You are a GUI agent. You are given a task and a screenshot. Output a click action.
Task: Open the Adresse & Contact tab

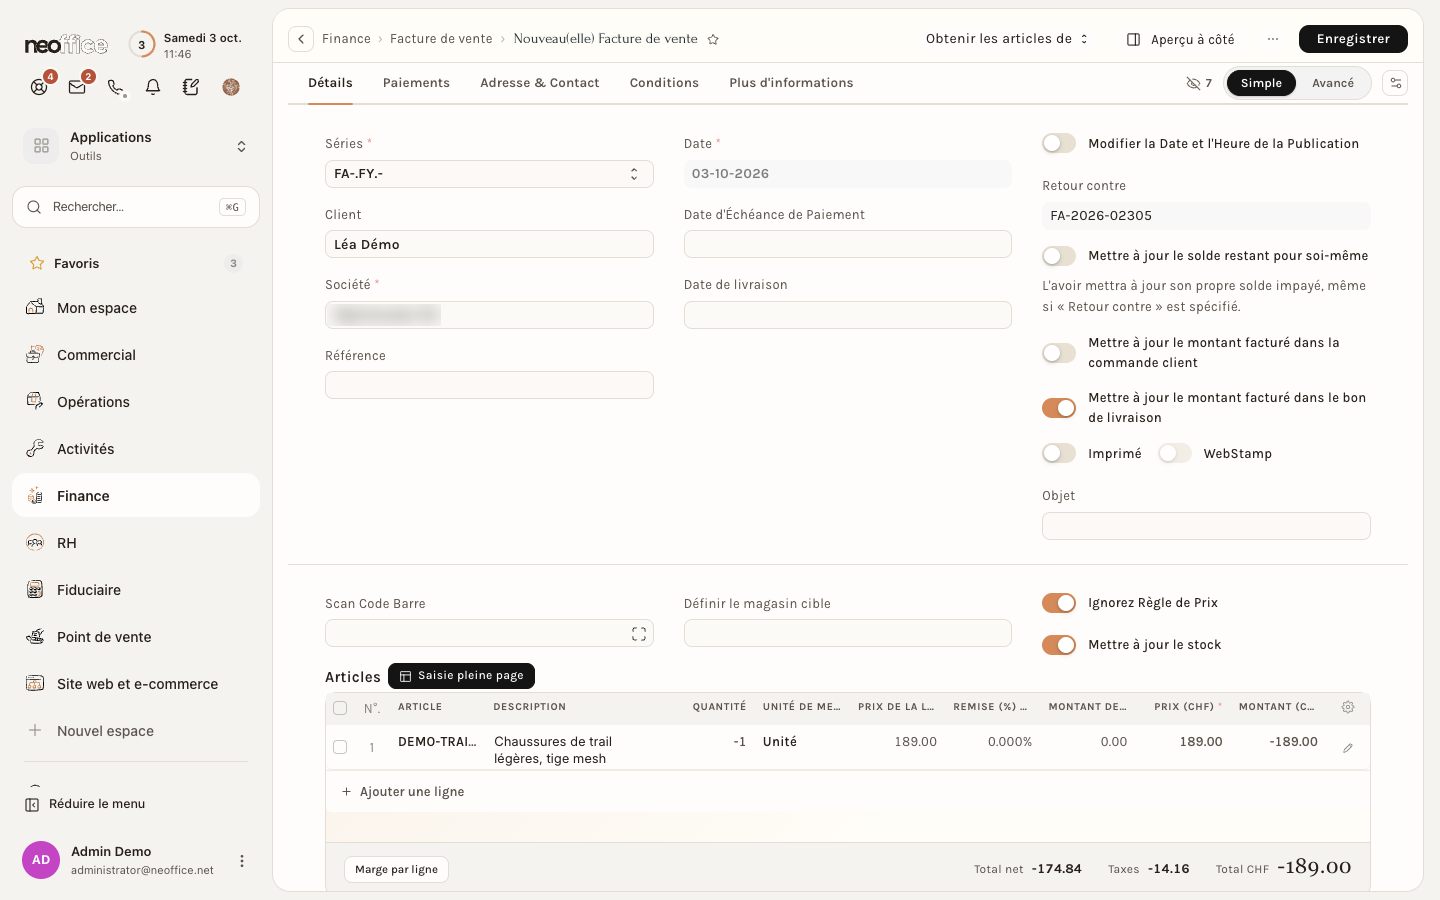(x=540, y=83)
